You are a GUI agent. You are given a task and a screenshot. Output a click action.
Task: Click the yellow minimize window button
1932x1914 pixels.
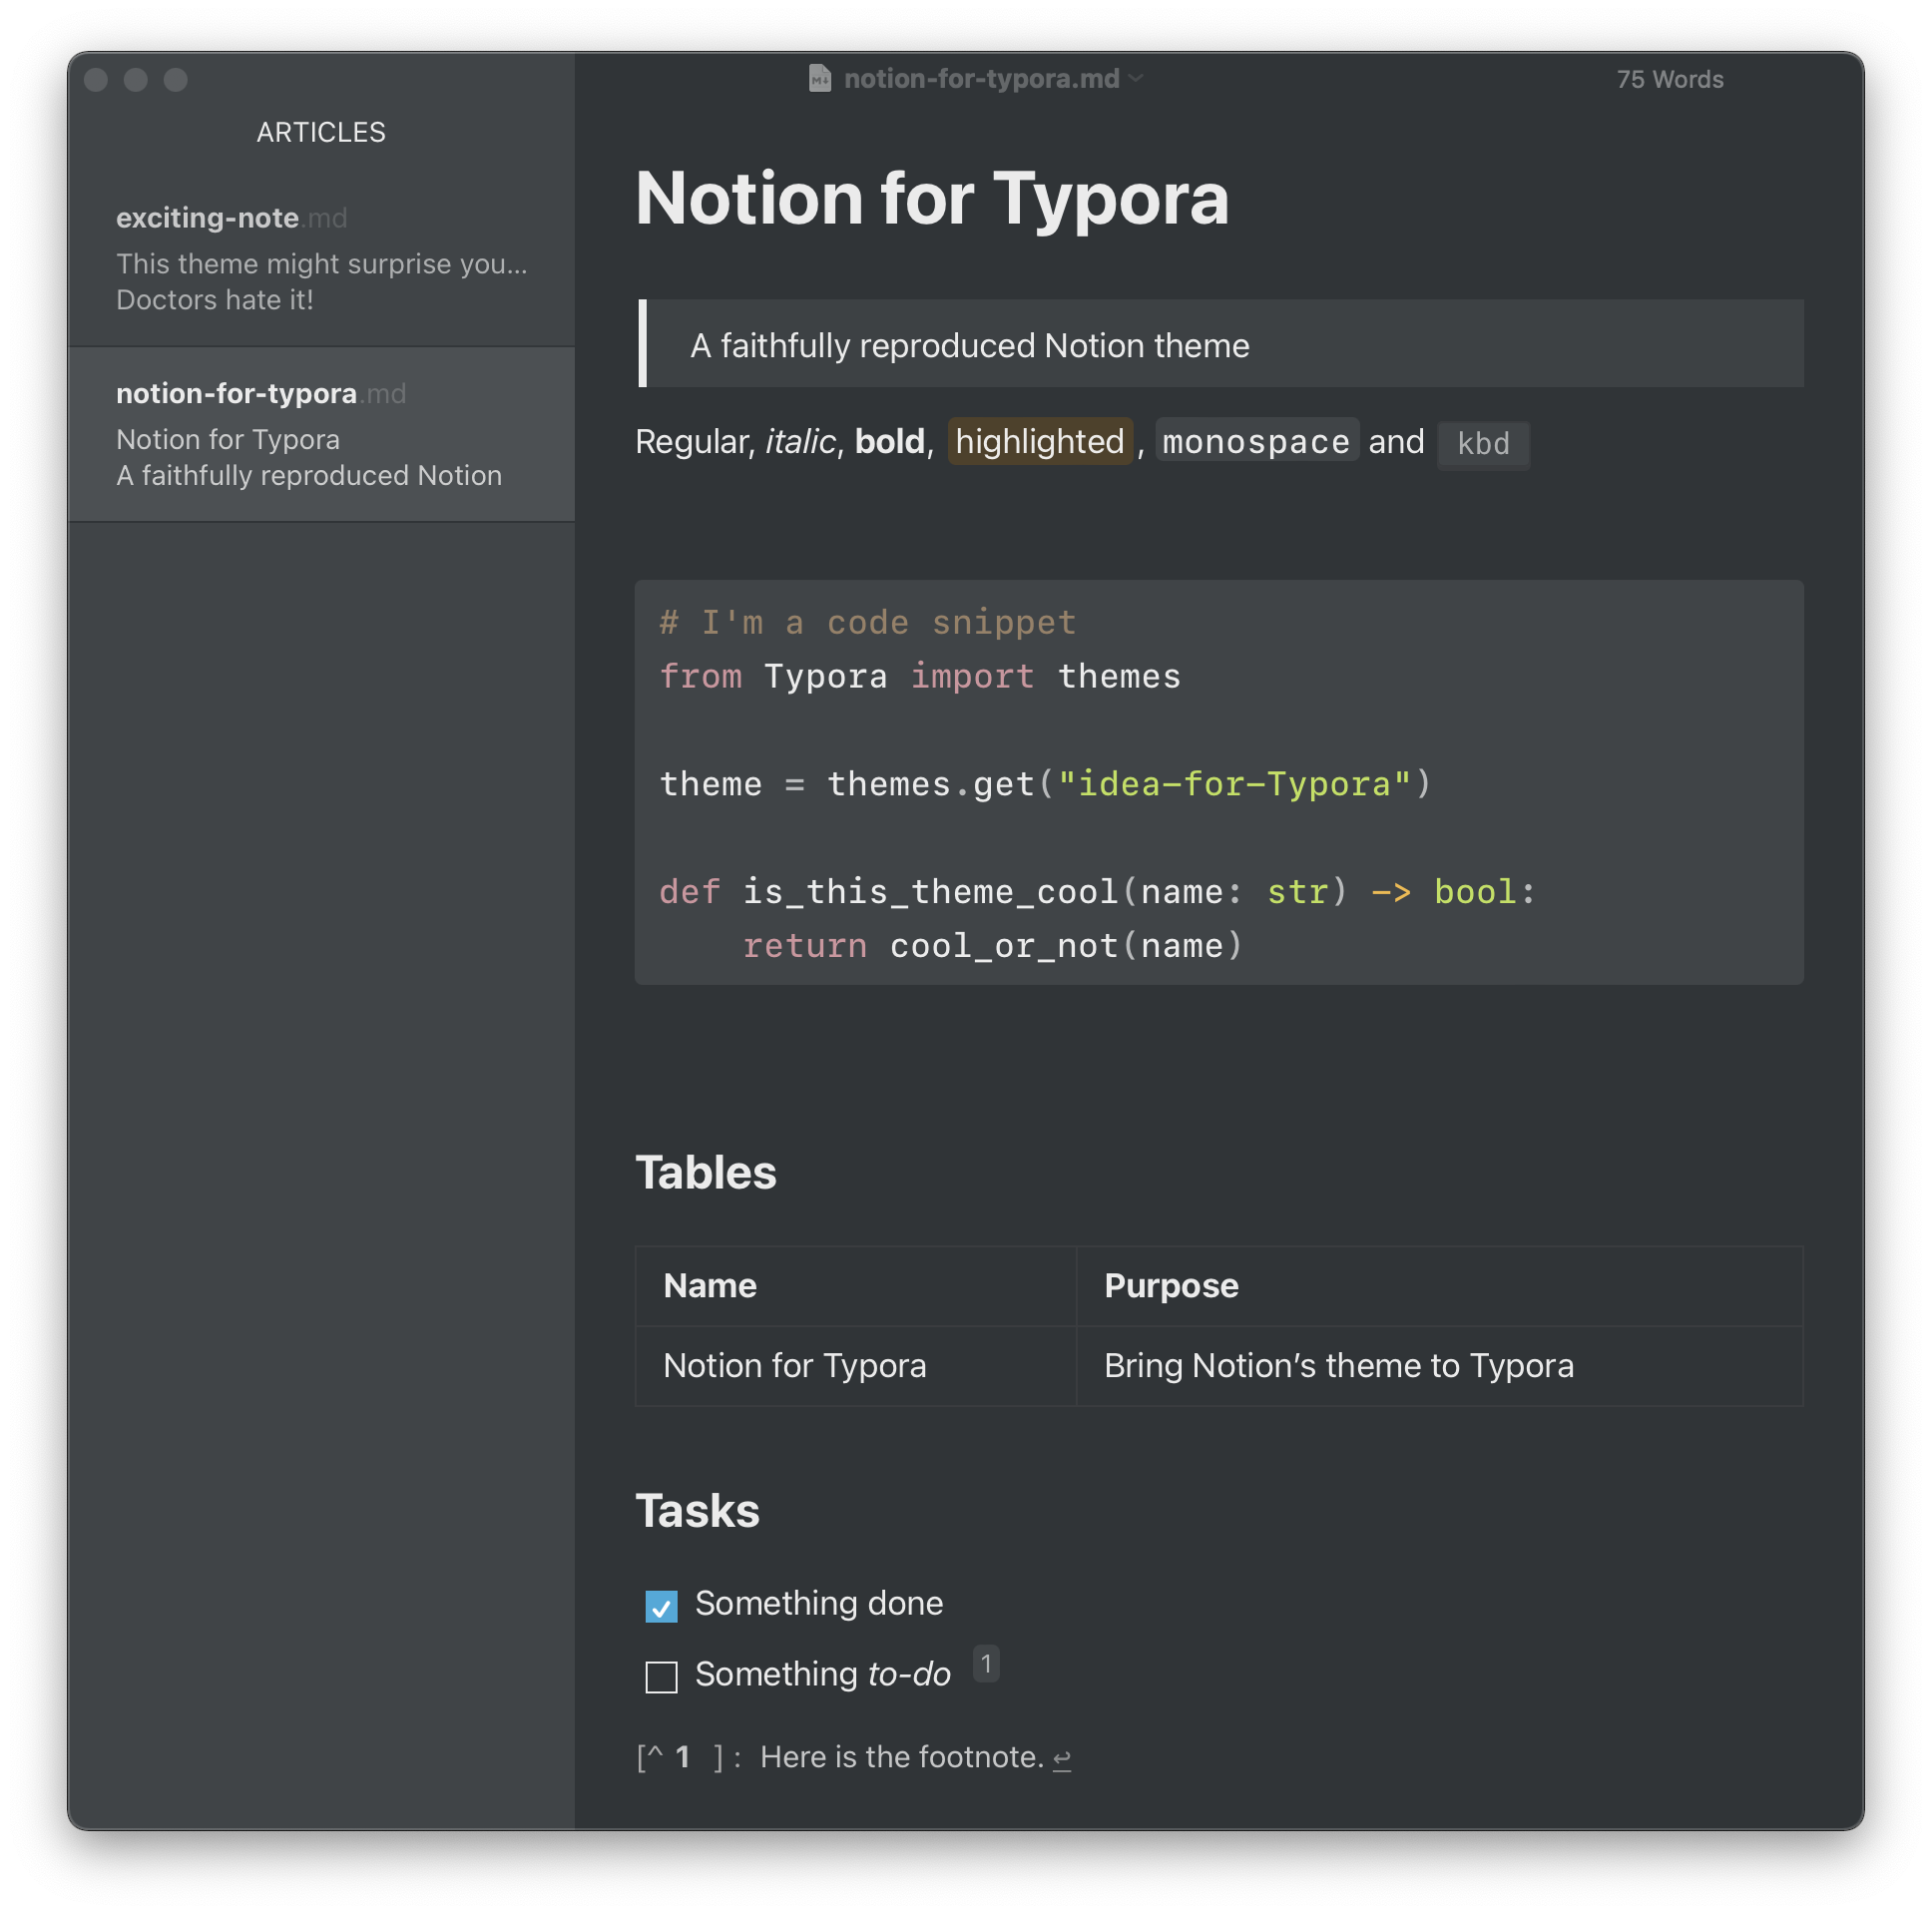(x=136, y=80)
